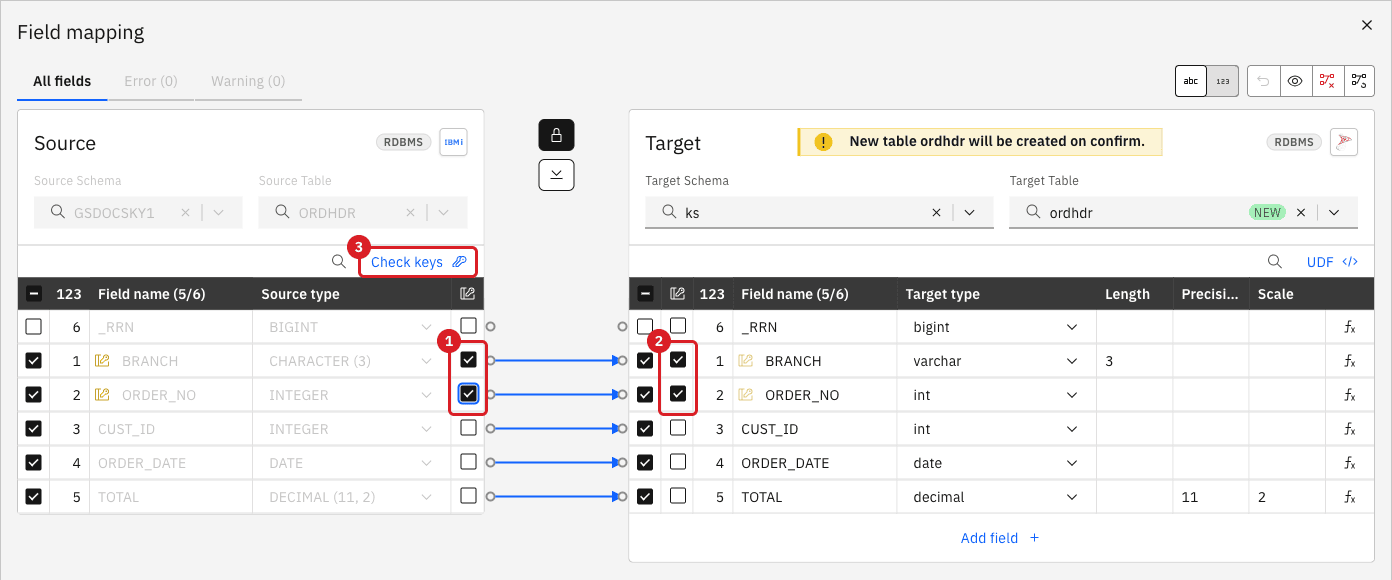Clear the Target Table ordhdr value

tap(1301, 212)
